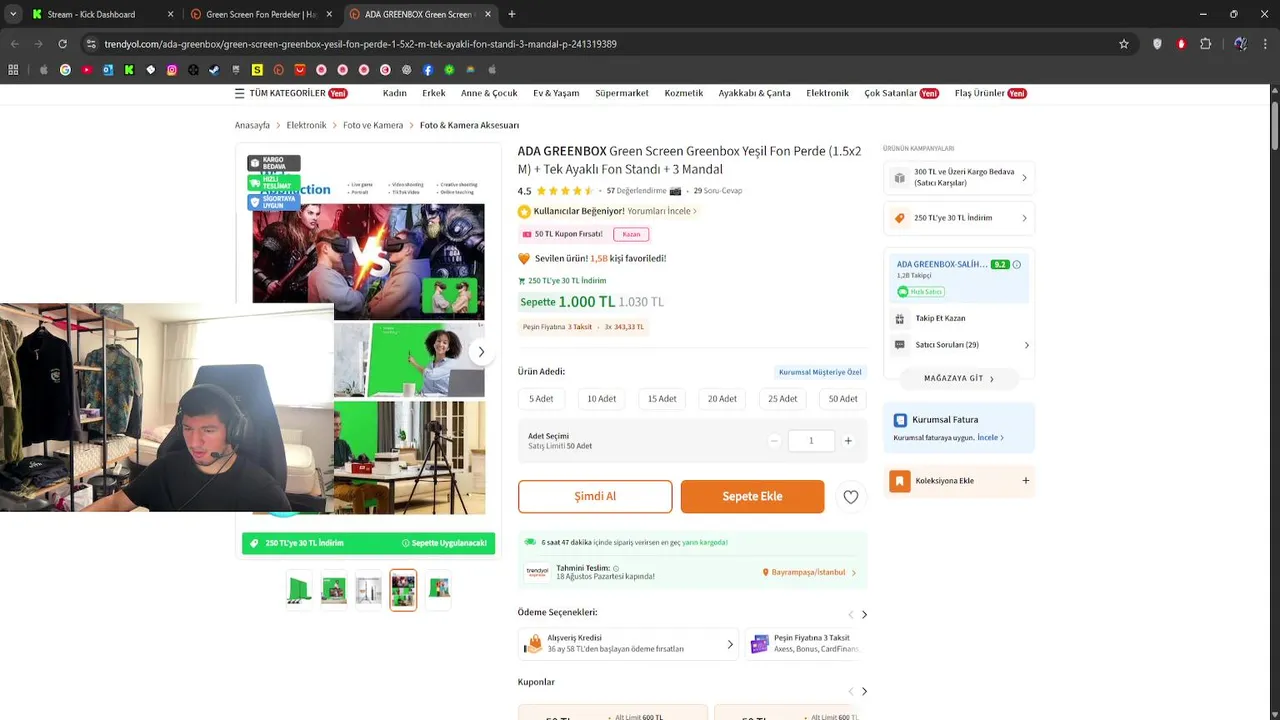Expand Alışveriş Kredisi payment option
Image resolution: width=1280 pixels, height=720 pixels.
point(628,644)
